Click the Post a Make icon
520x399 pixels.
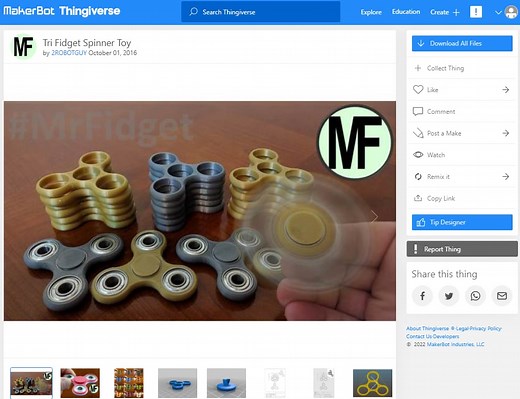(x=418, y=133)
